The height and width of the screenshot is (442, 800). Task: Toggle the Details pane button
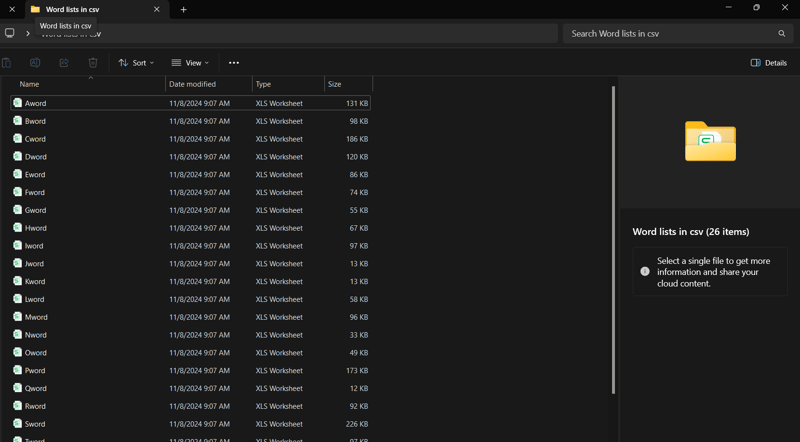[x=768, y=62]
